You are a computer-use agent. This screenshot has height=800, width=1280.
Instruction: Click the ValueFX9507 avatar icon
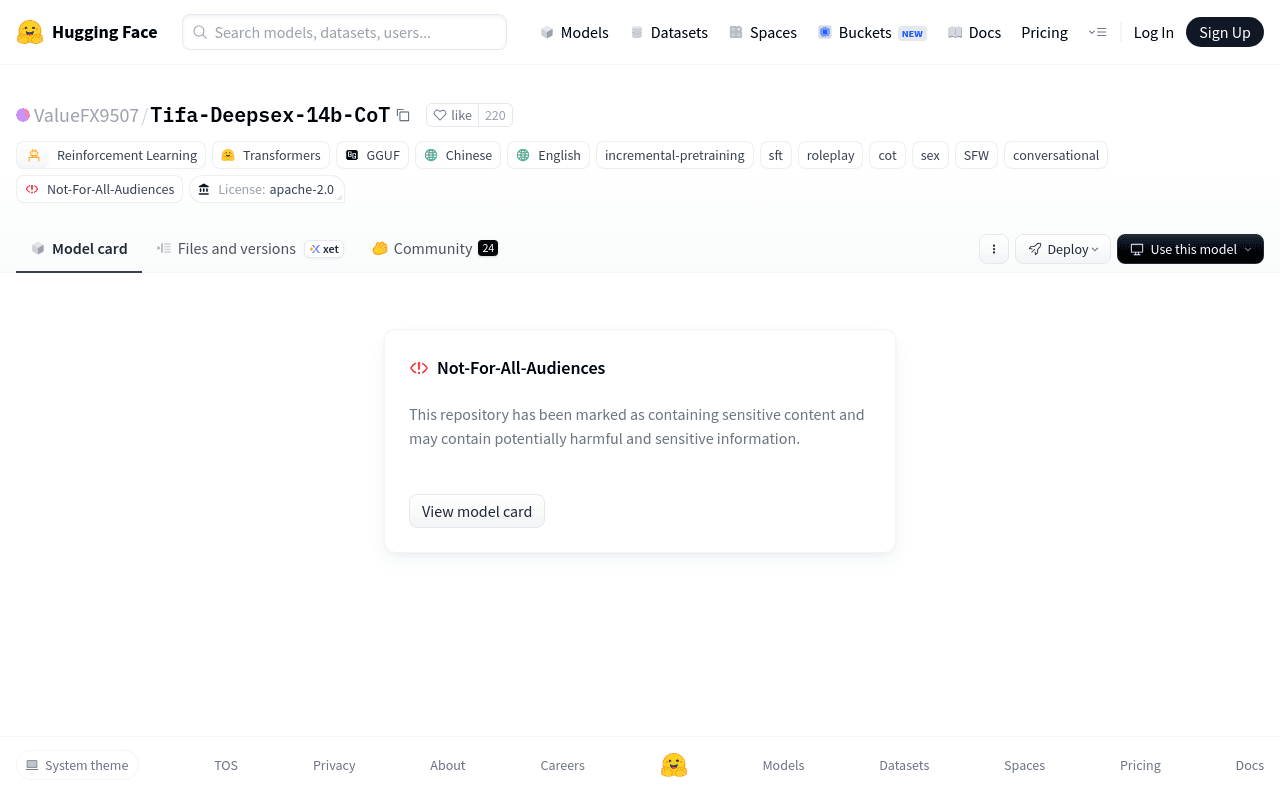click(x=23, y=115)
